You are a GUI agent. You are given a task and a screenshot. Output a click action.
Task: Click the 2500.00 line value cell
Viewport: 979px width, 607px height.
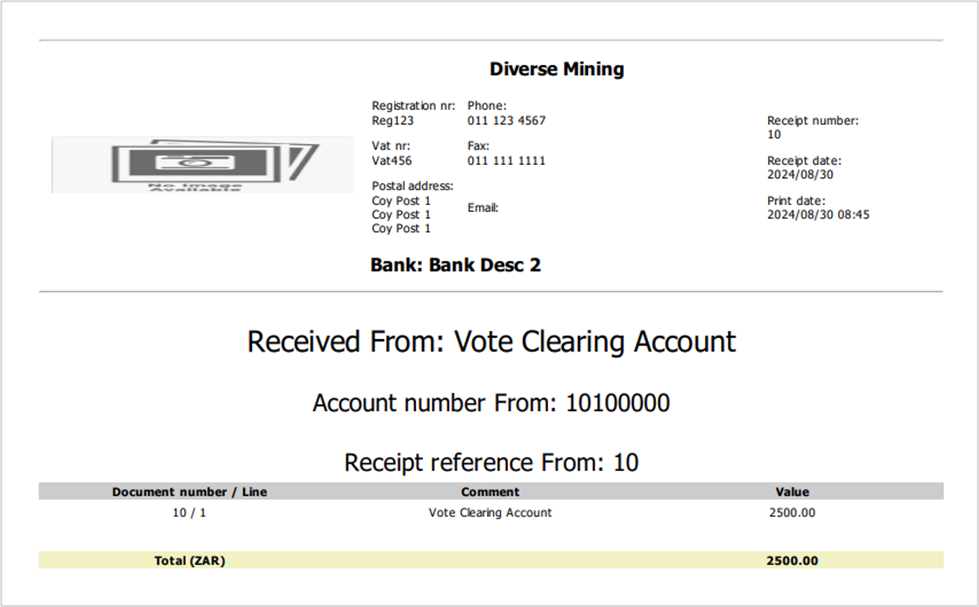[792, 513]
